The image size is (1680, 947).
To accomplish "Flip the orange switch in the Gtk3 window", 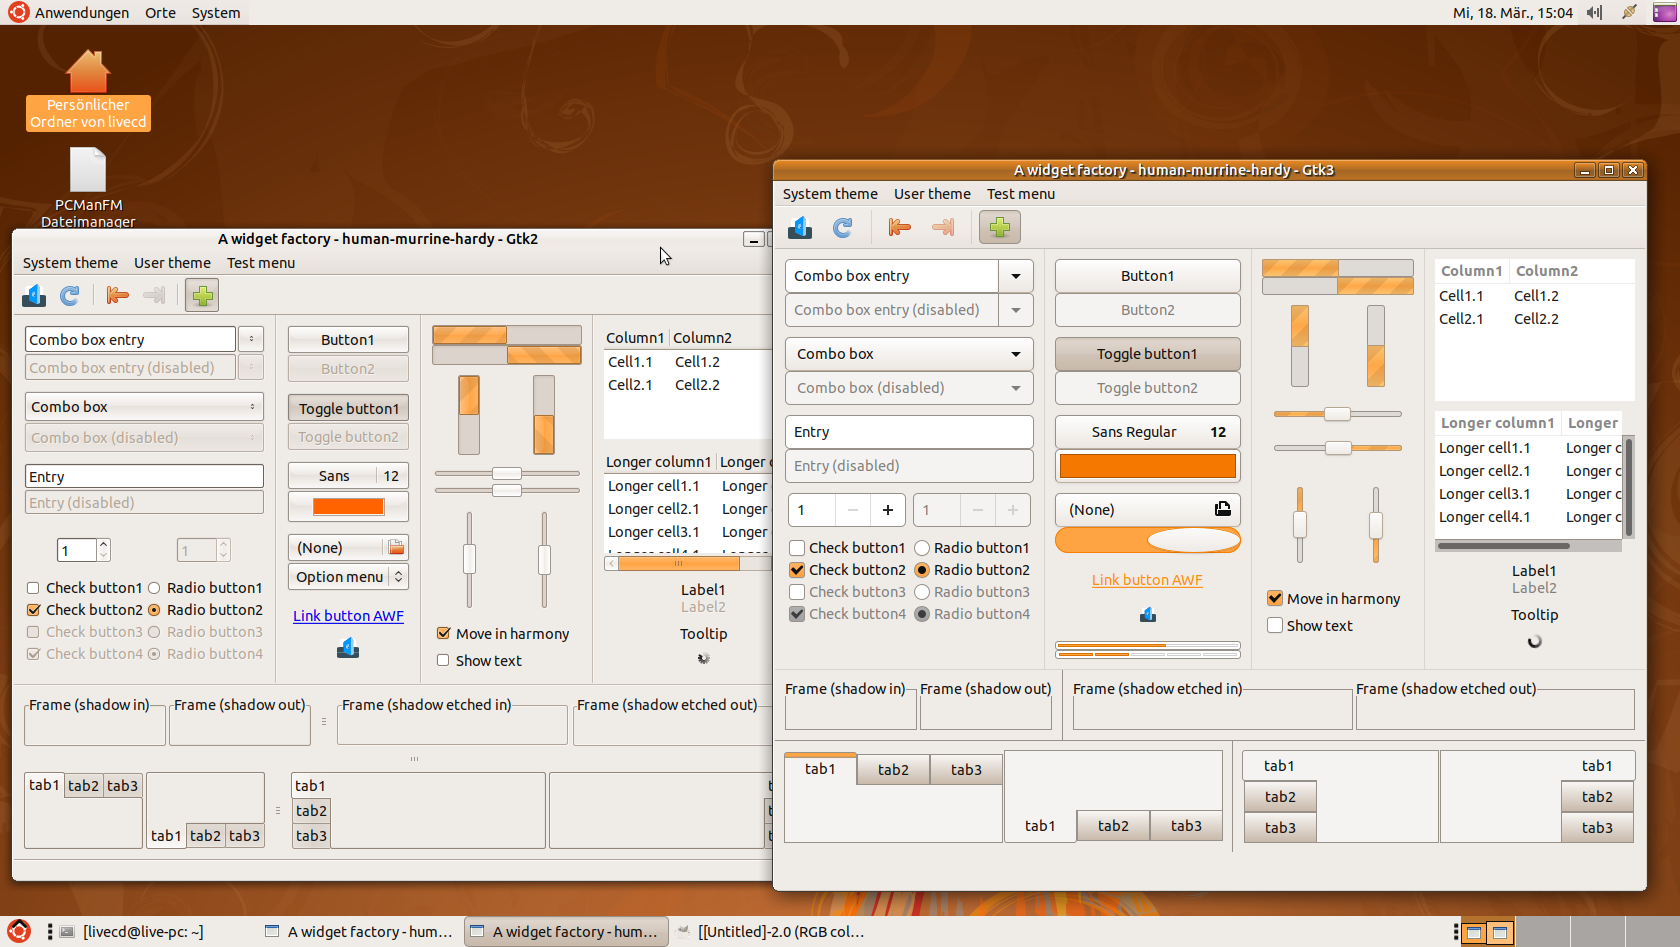I will 1148,540.
